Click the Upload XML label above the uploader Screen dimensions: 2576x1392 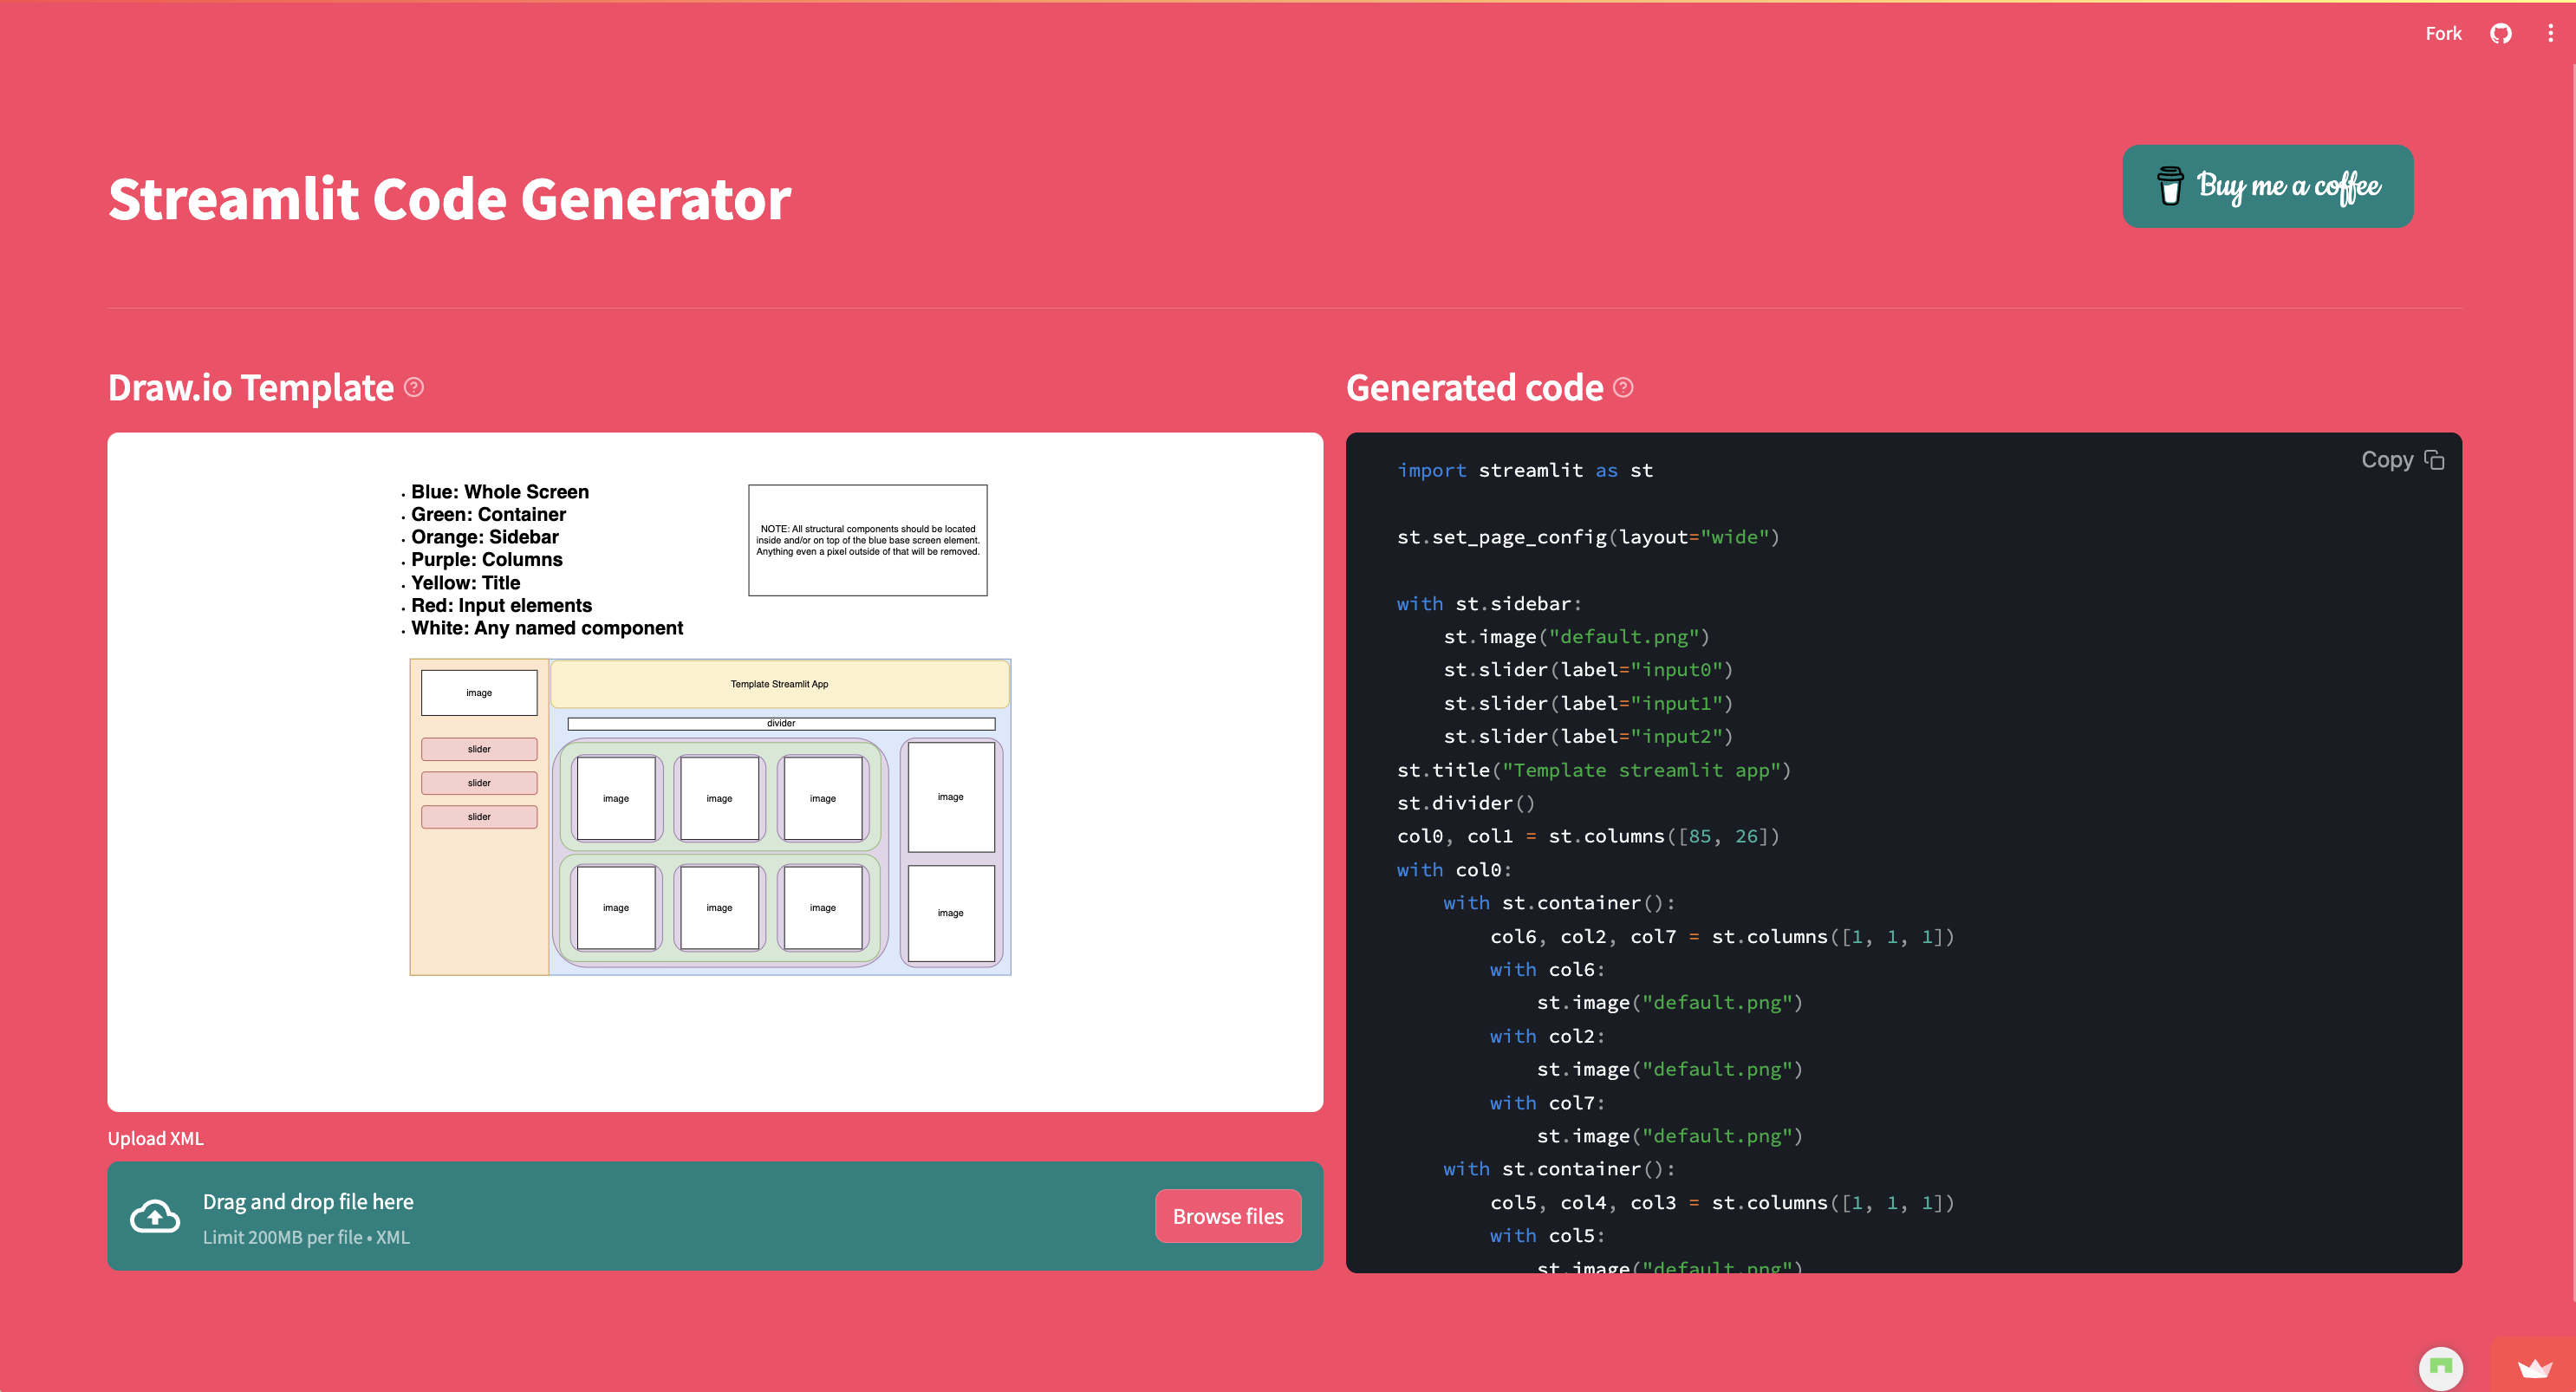155,1138
